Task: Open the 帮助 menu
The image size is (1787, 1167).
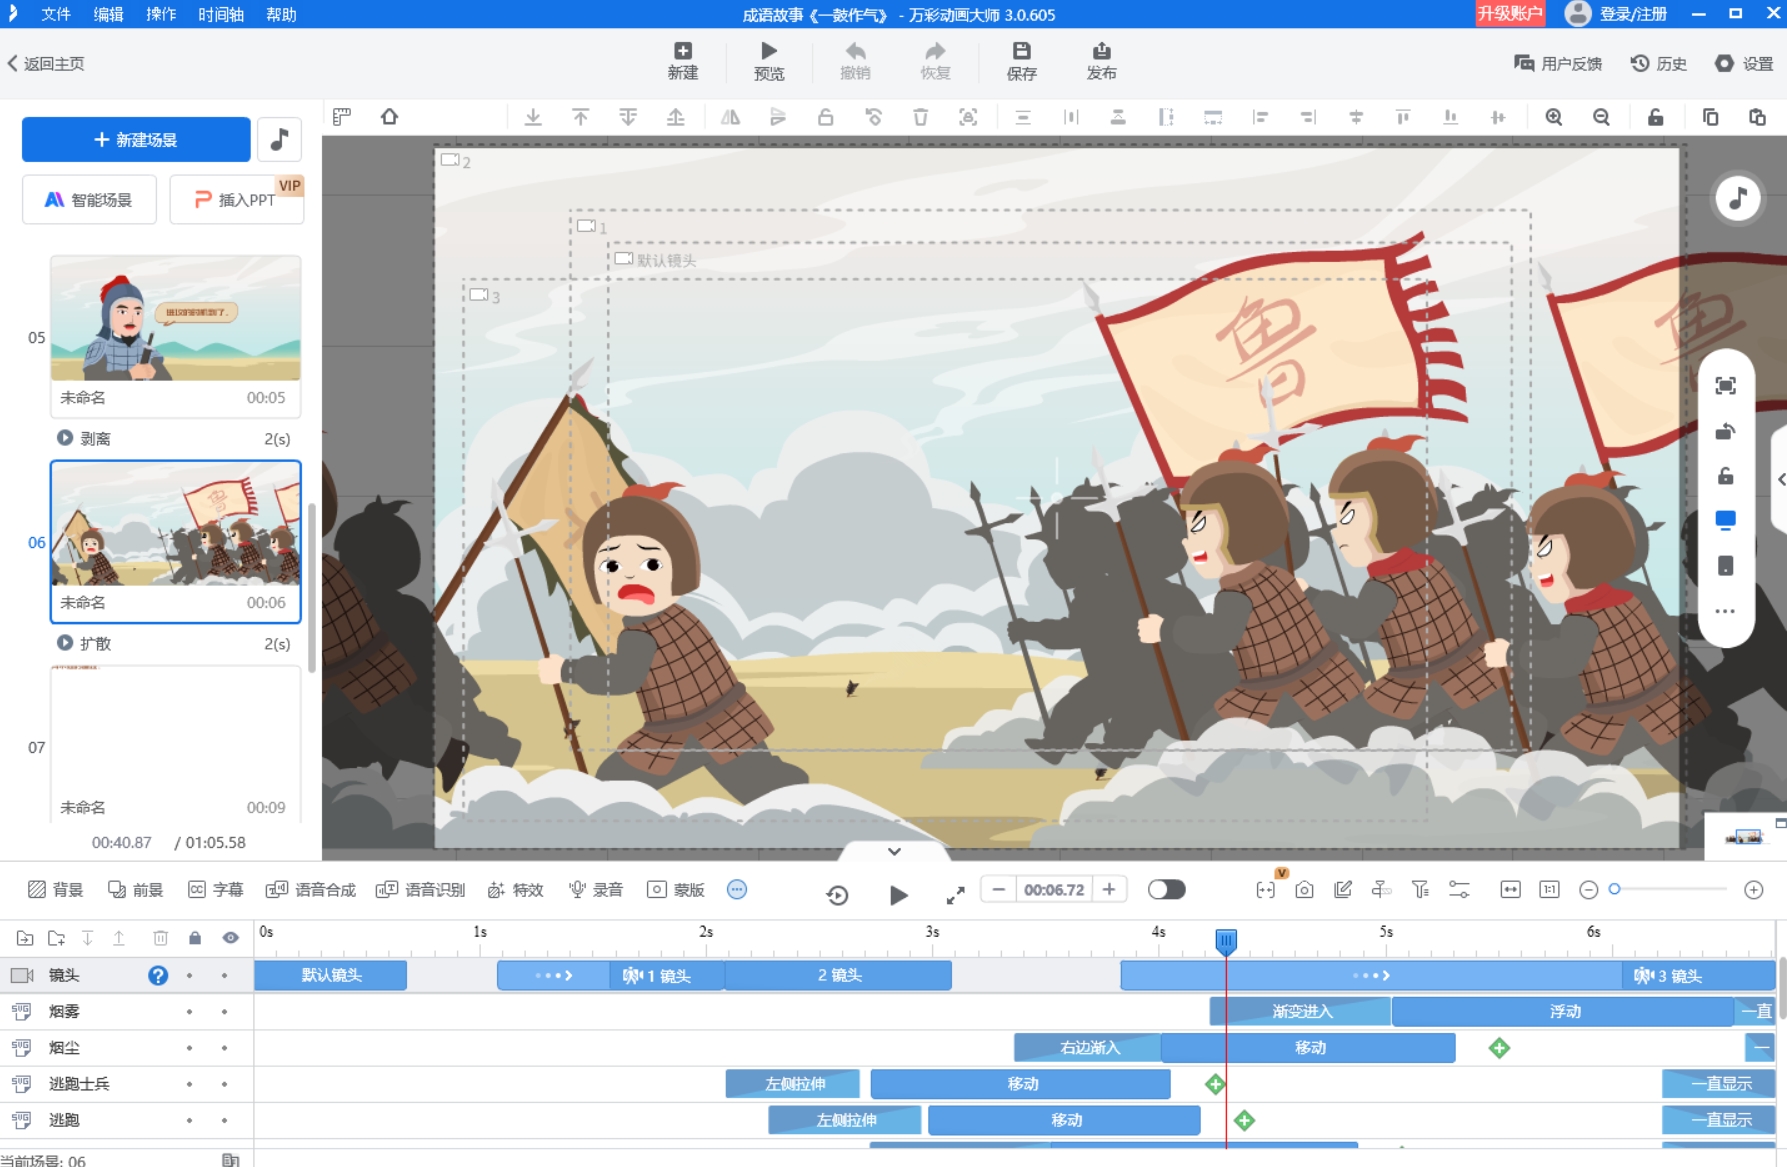Action: coord(281,14)
